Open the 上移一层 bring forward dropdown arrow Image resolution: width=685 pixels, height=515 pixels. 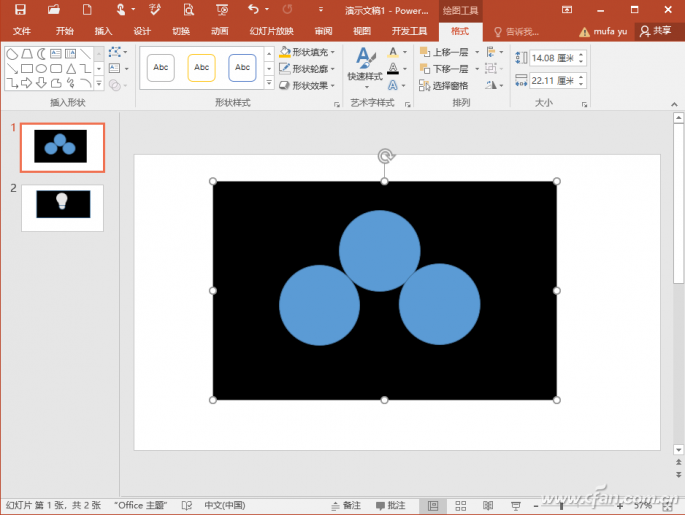[477, 52]
